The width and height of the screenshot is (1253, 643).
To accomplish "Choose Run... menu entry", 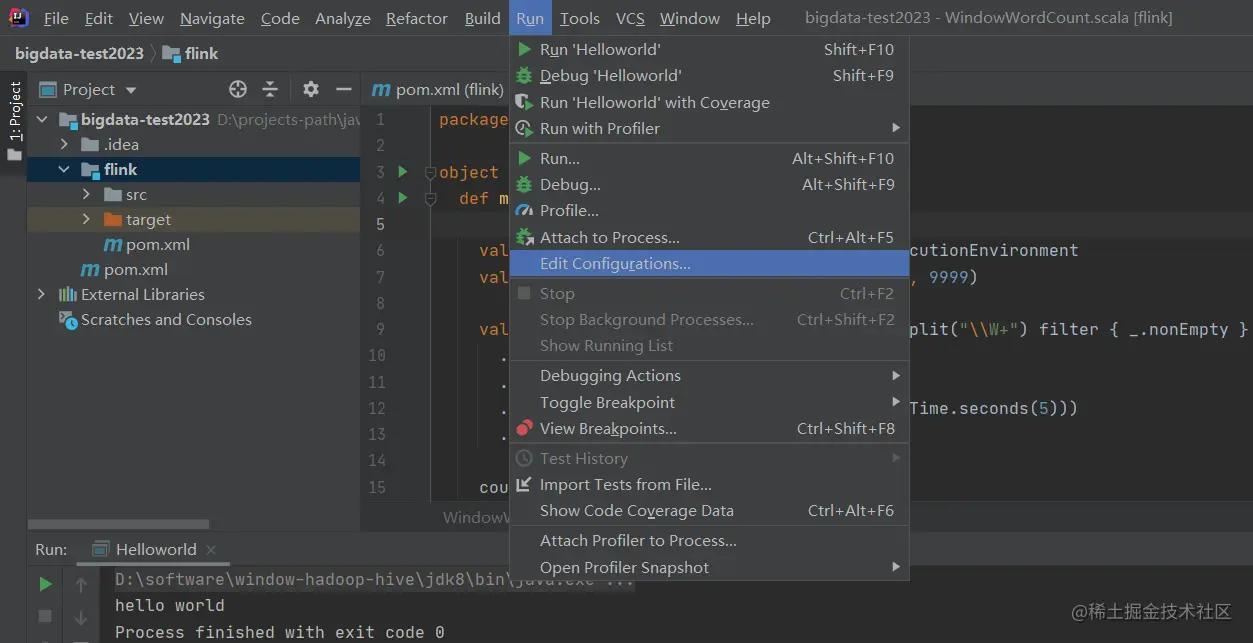I will [709, 158].
